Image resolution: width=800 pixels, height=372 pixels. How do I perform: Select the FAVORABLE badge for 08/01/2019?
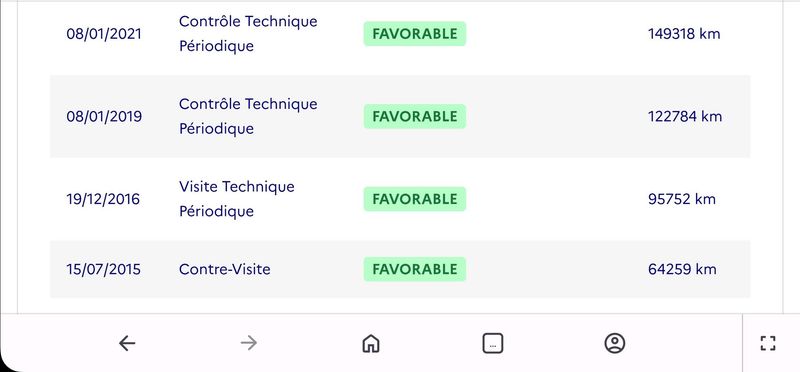(415, 116)
